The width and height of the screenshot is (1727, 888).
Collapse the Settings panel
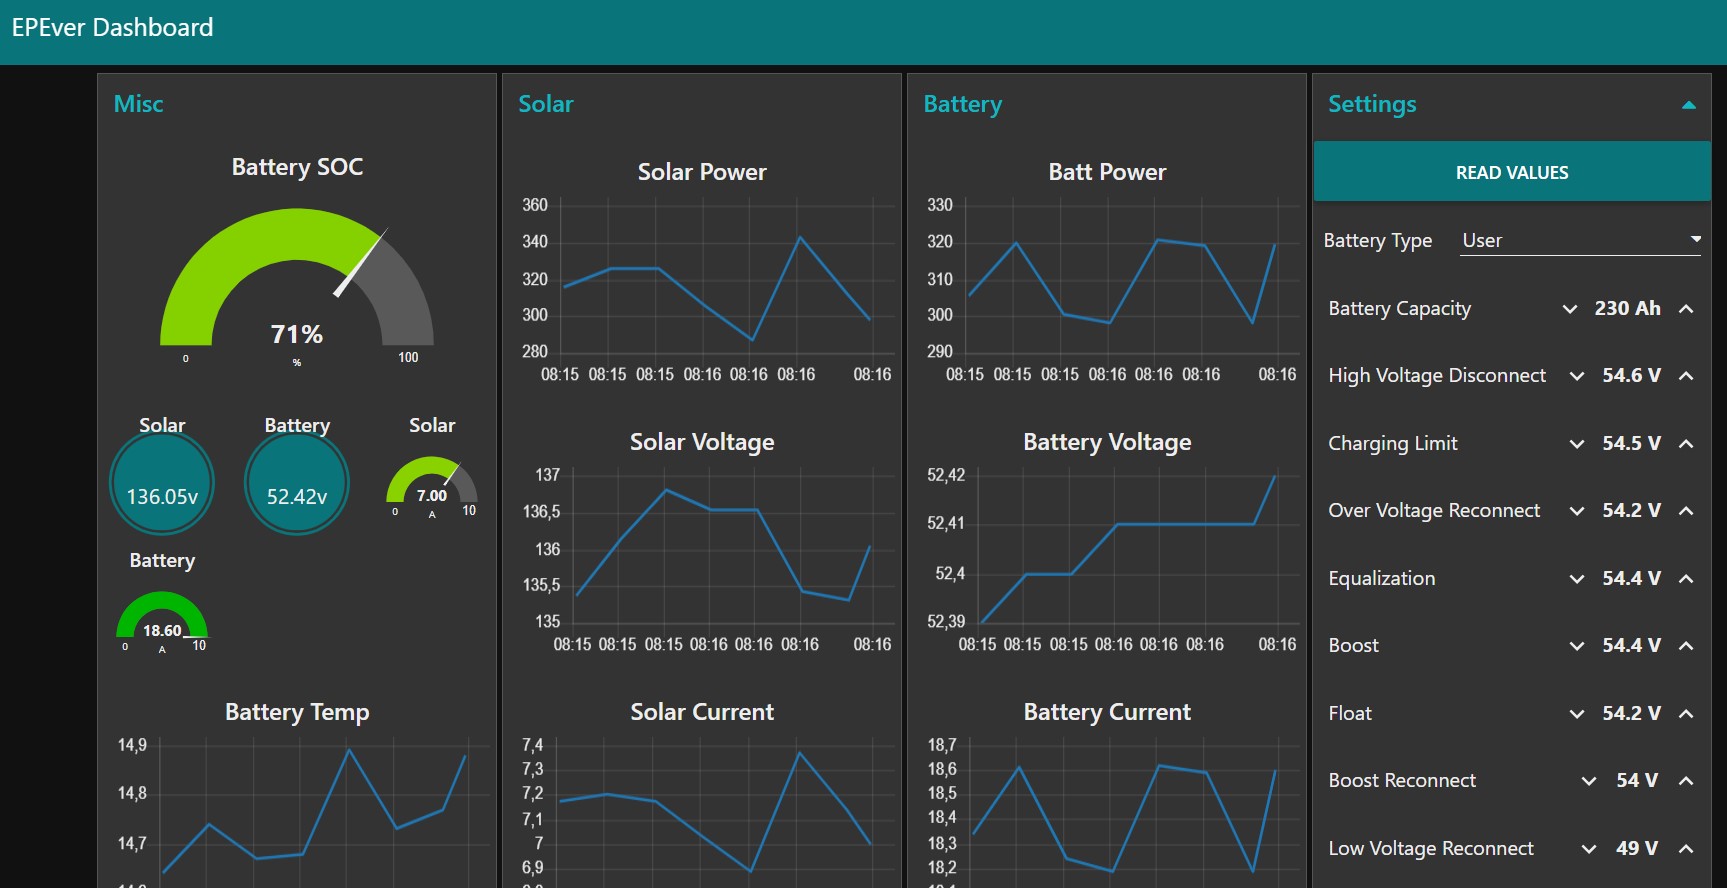coord(1688,105)
